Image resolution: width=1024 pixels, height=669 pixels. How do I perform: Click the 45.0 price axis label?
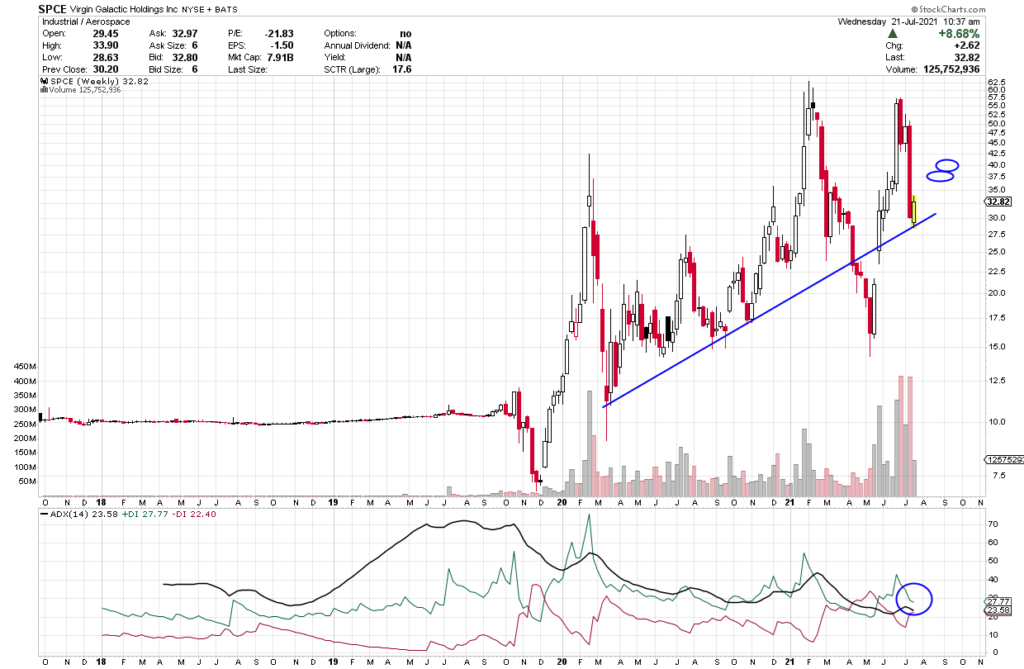tap(997, 143)
